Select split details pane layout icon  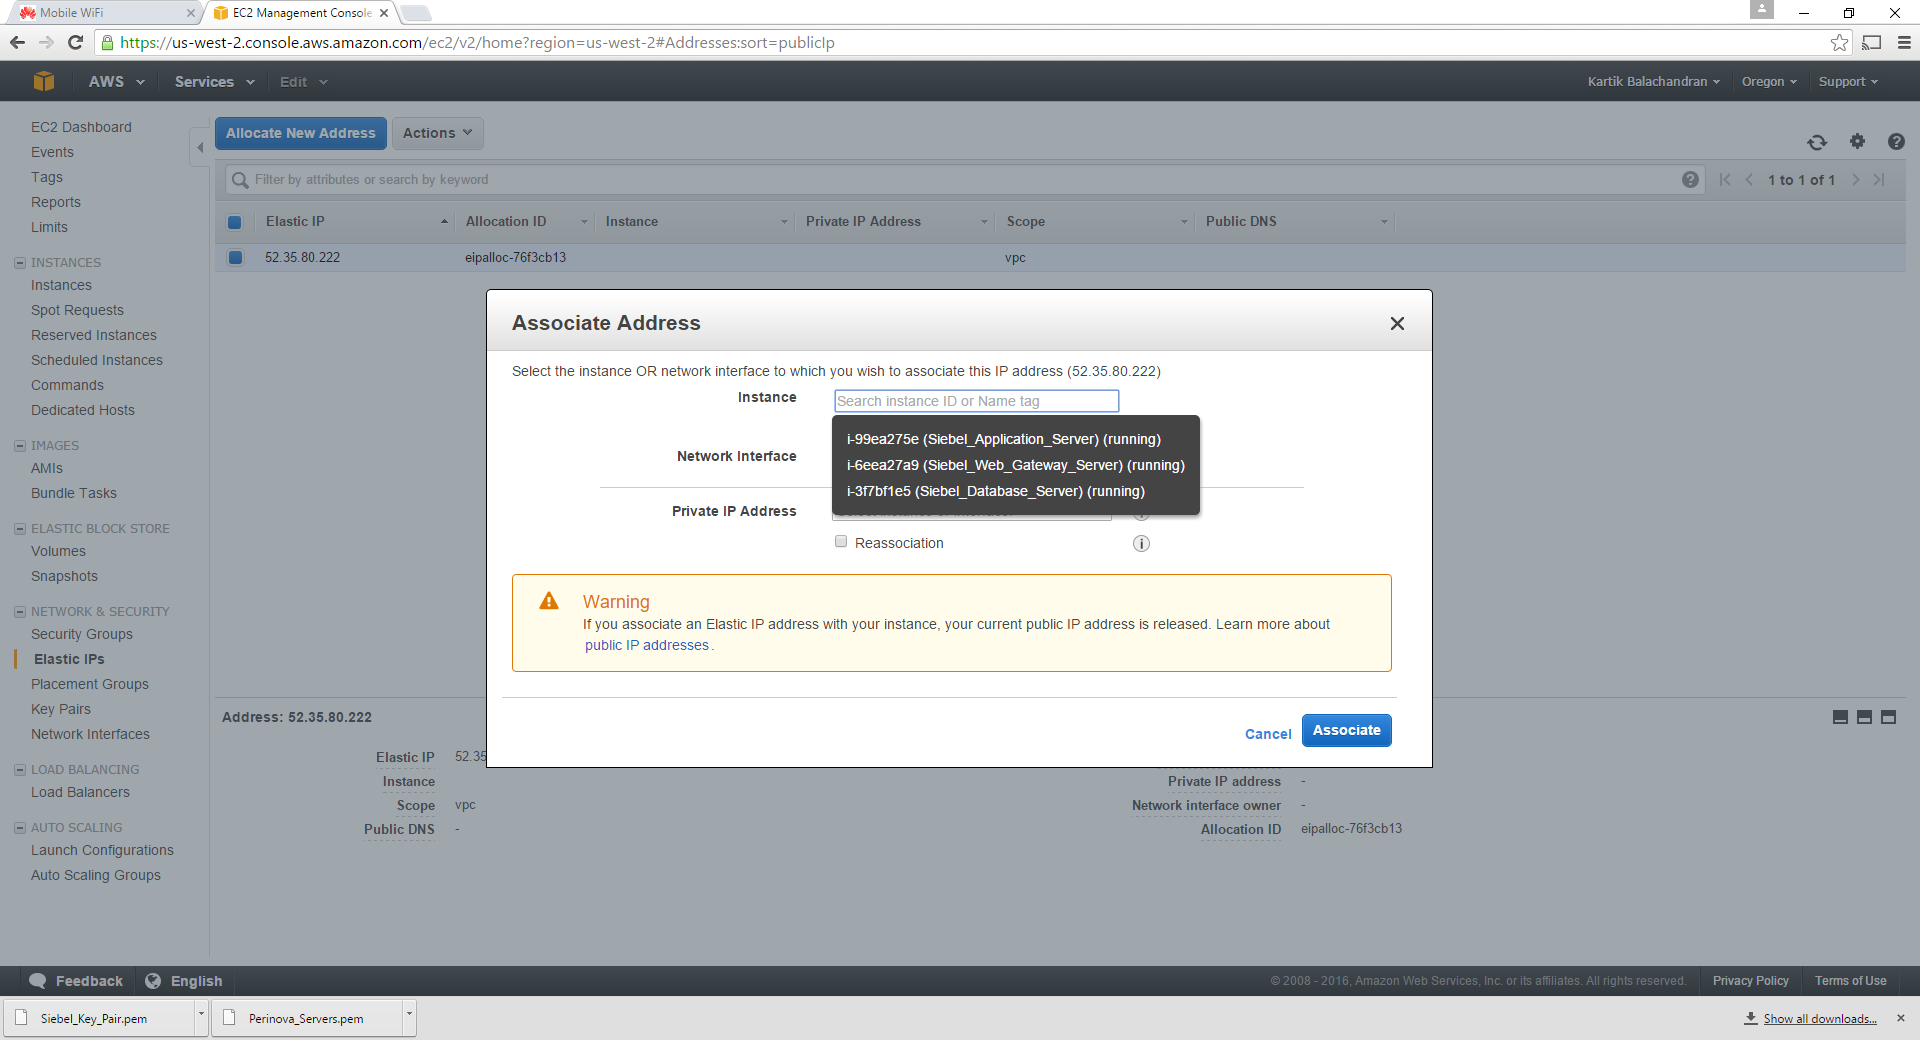coord(1864,717)
